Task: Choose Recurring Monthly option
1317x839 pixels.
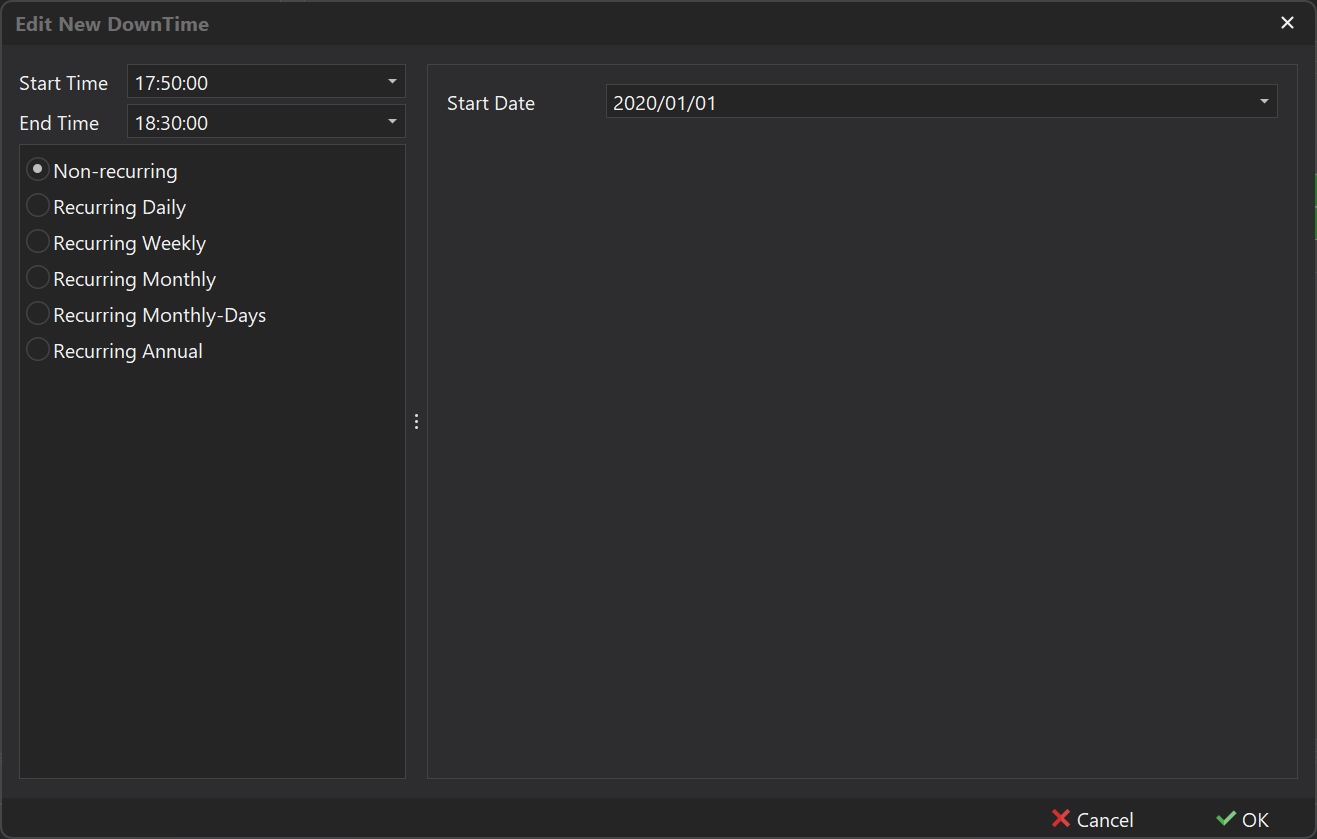Action: pyautogui.click(x=37, y=277)
